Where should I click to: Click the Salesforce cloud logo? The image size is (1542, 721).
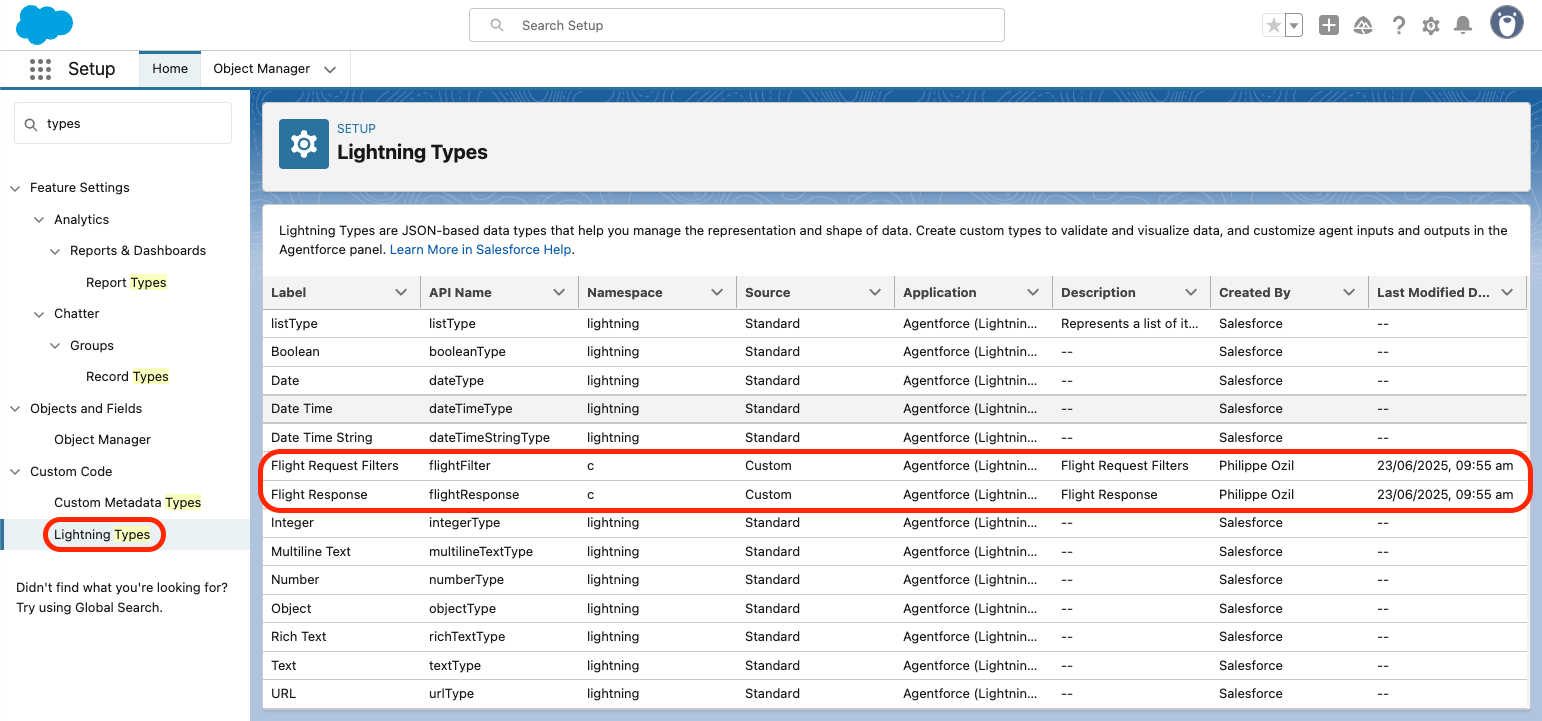pyautogui.click(x=45, y=25)
